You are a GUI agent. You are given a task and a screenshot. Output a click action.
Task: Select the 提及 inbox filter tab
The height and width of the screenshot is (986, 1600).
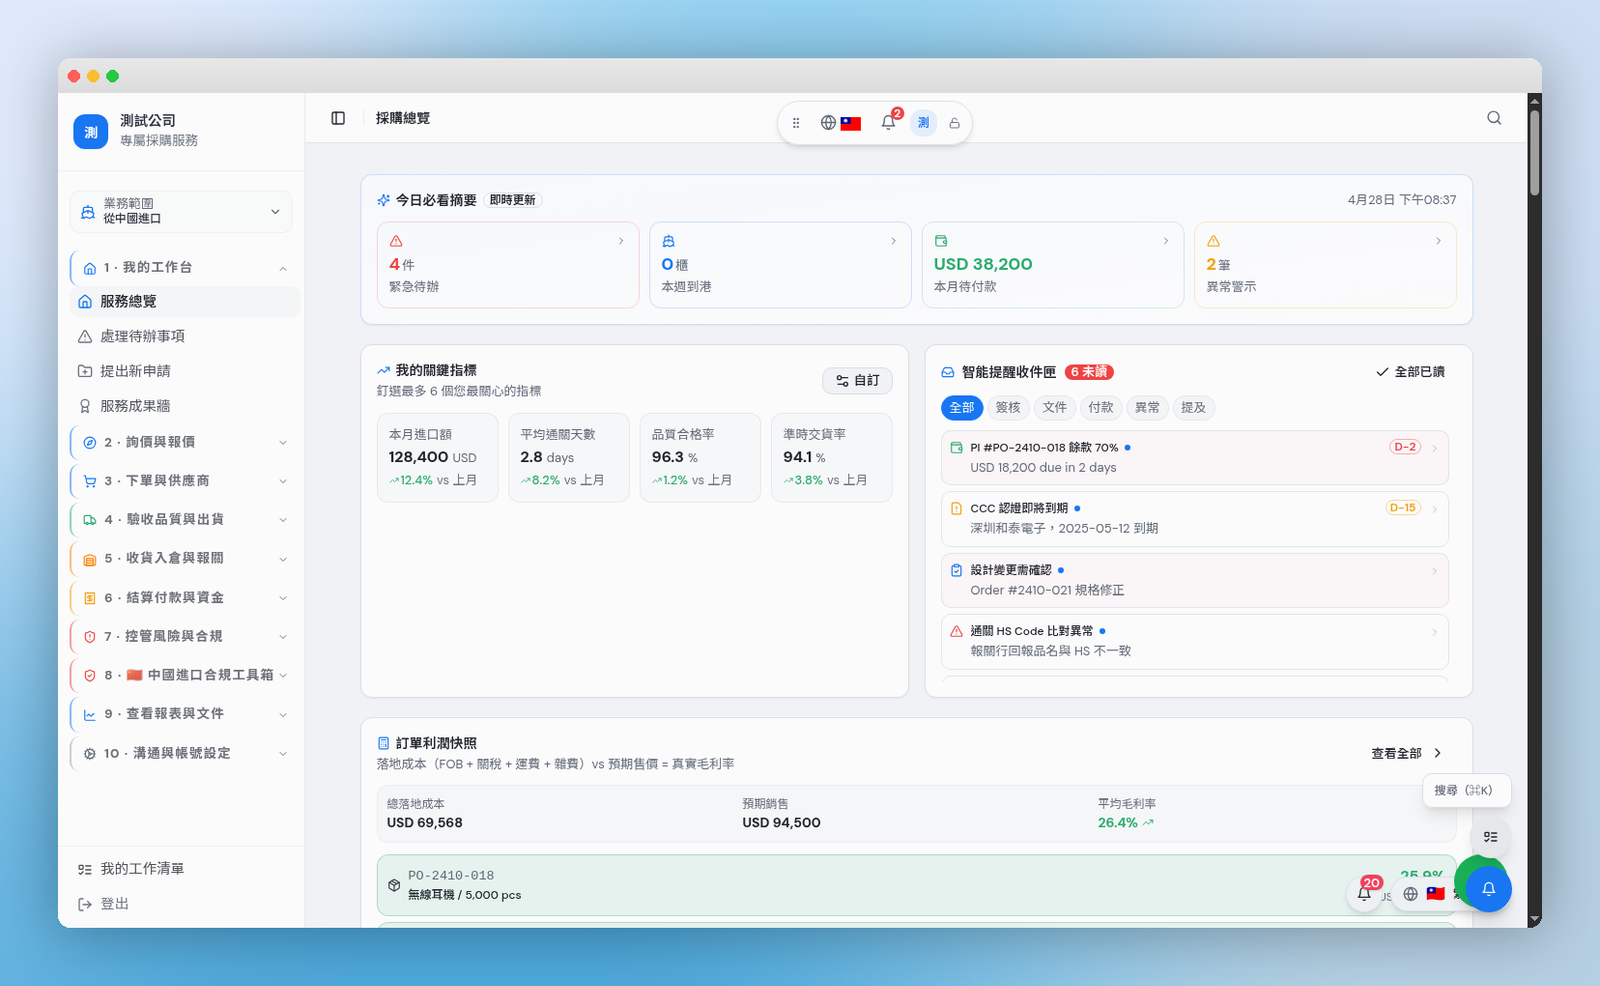[x=1193, y=407]
